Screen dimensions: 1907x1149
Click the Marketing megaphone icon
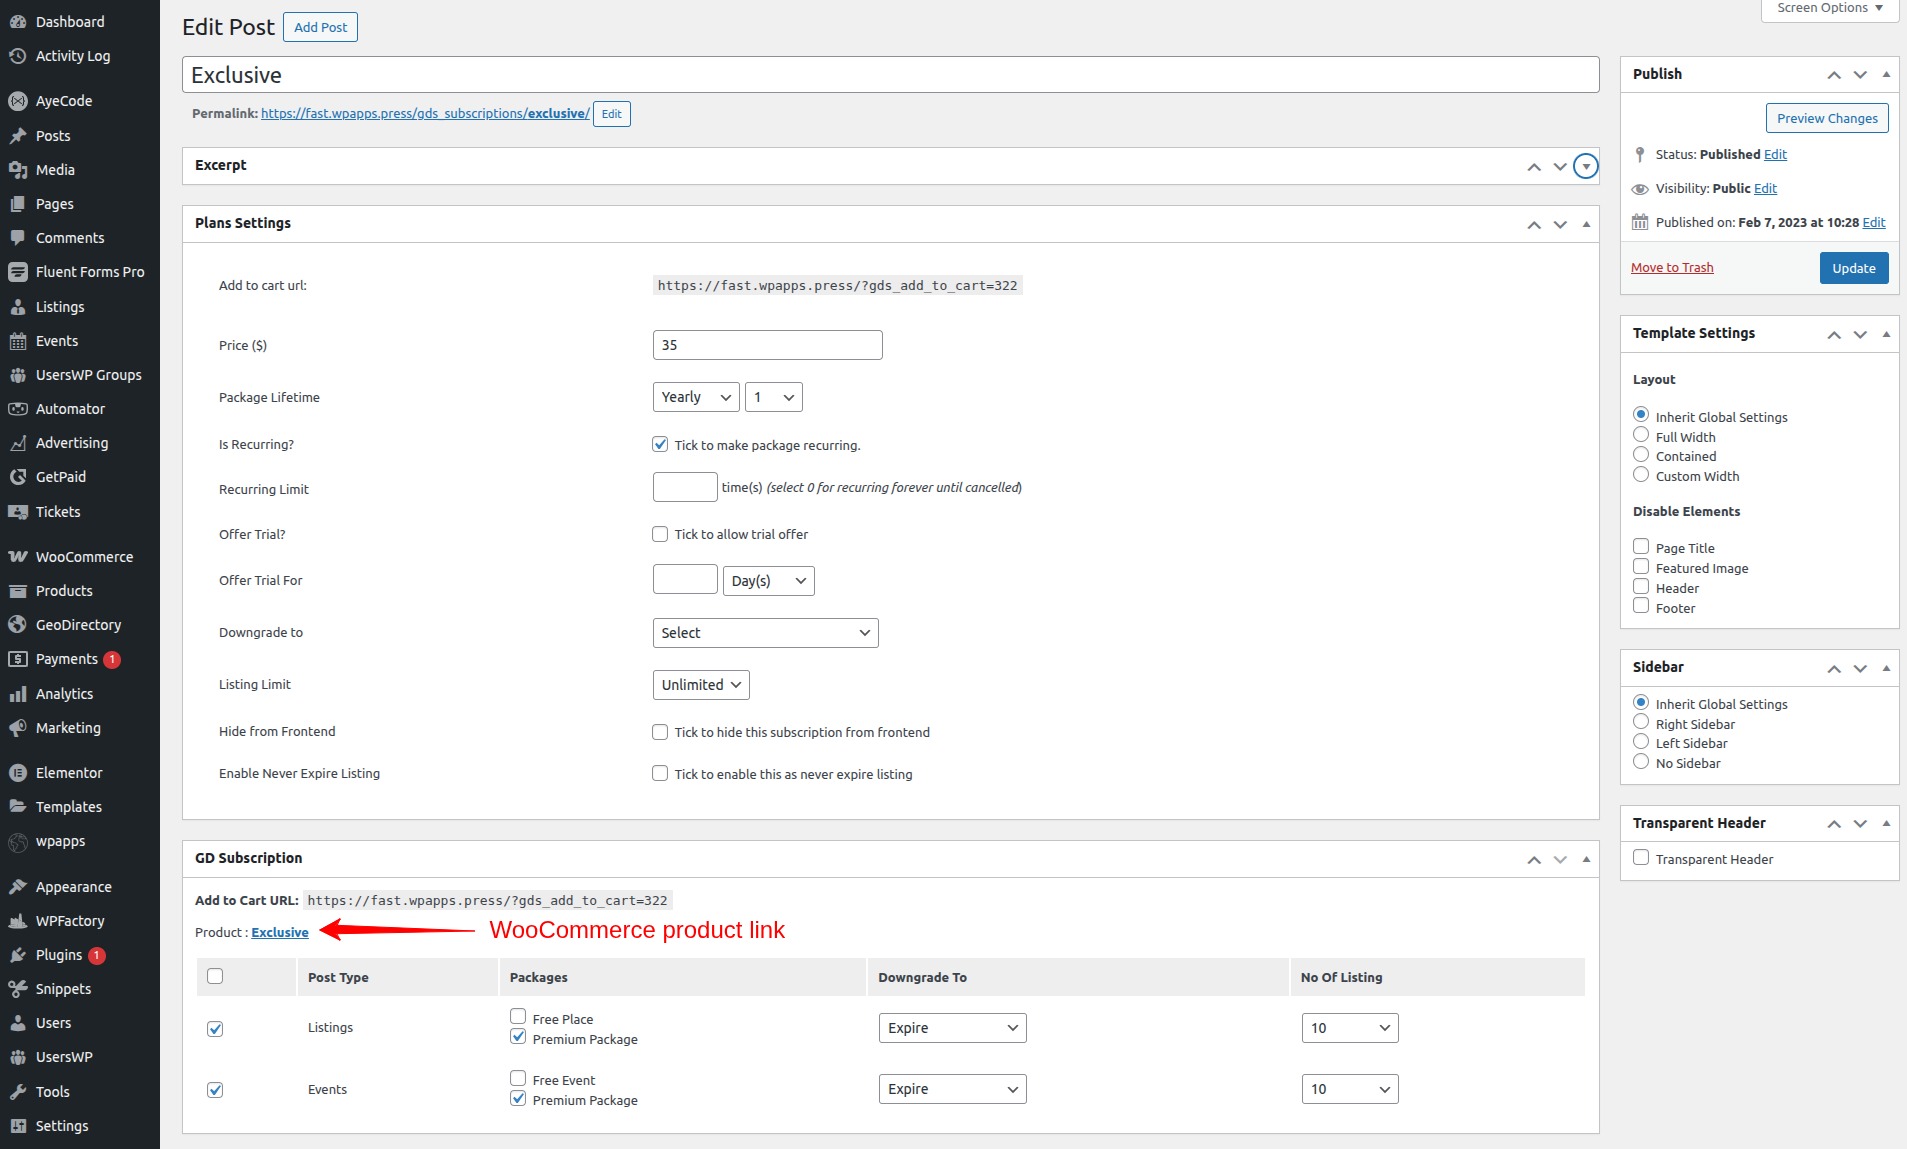17,728
